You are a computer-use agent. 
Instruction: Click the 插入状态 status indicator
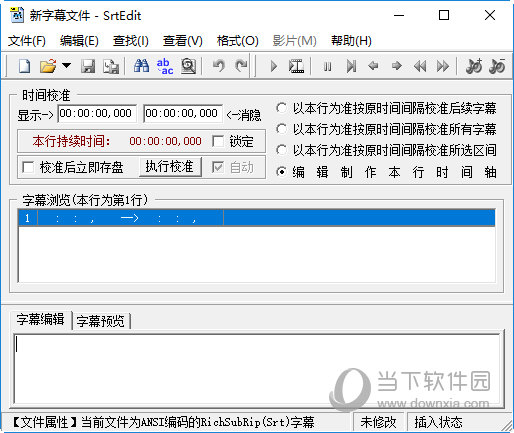(x=438, y=422)
